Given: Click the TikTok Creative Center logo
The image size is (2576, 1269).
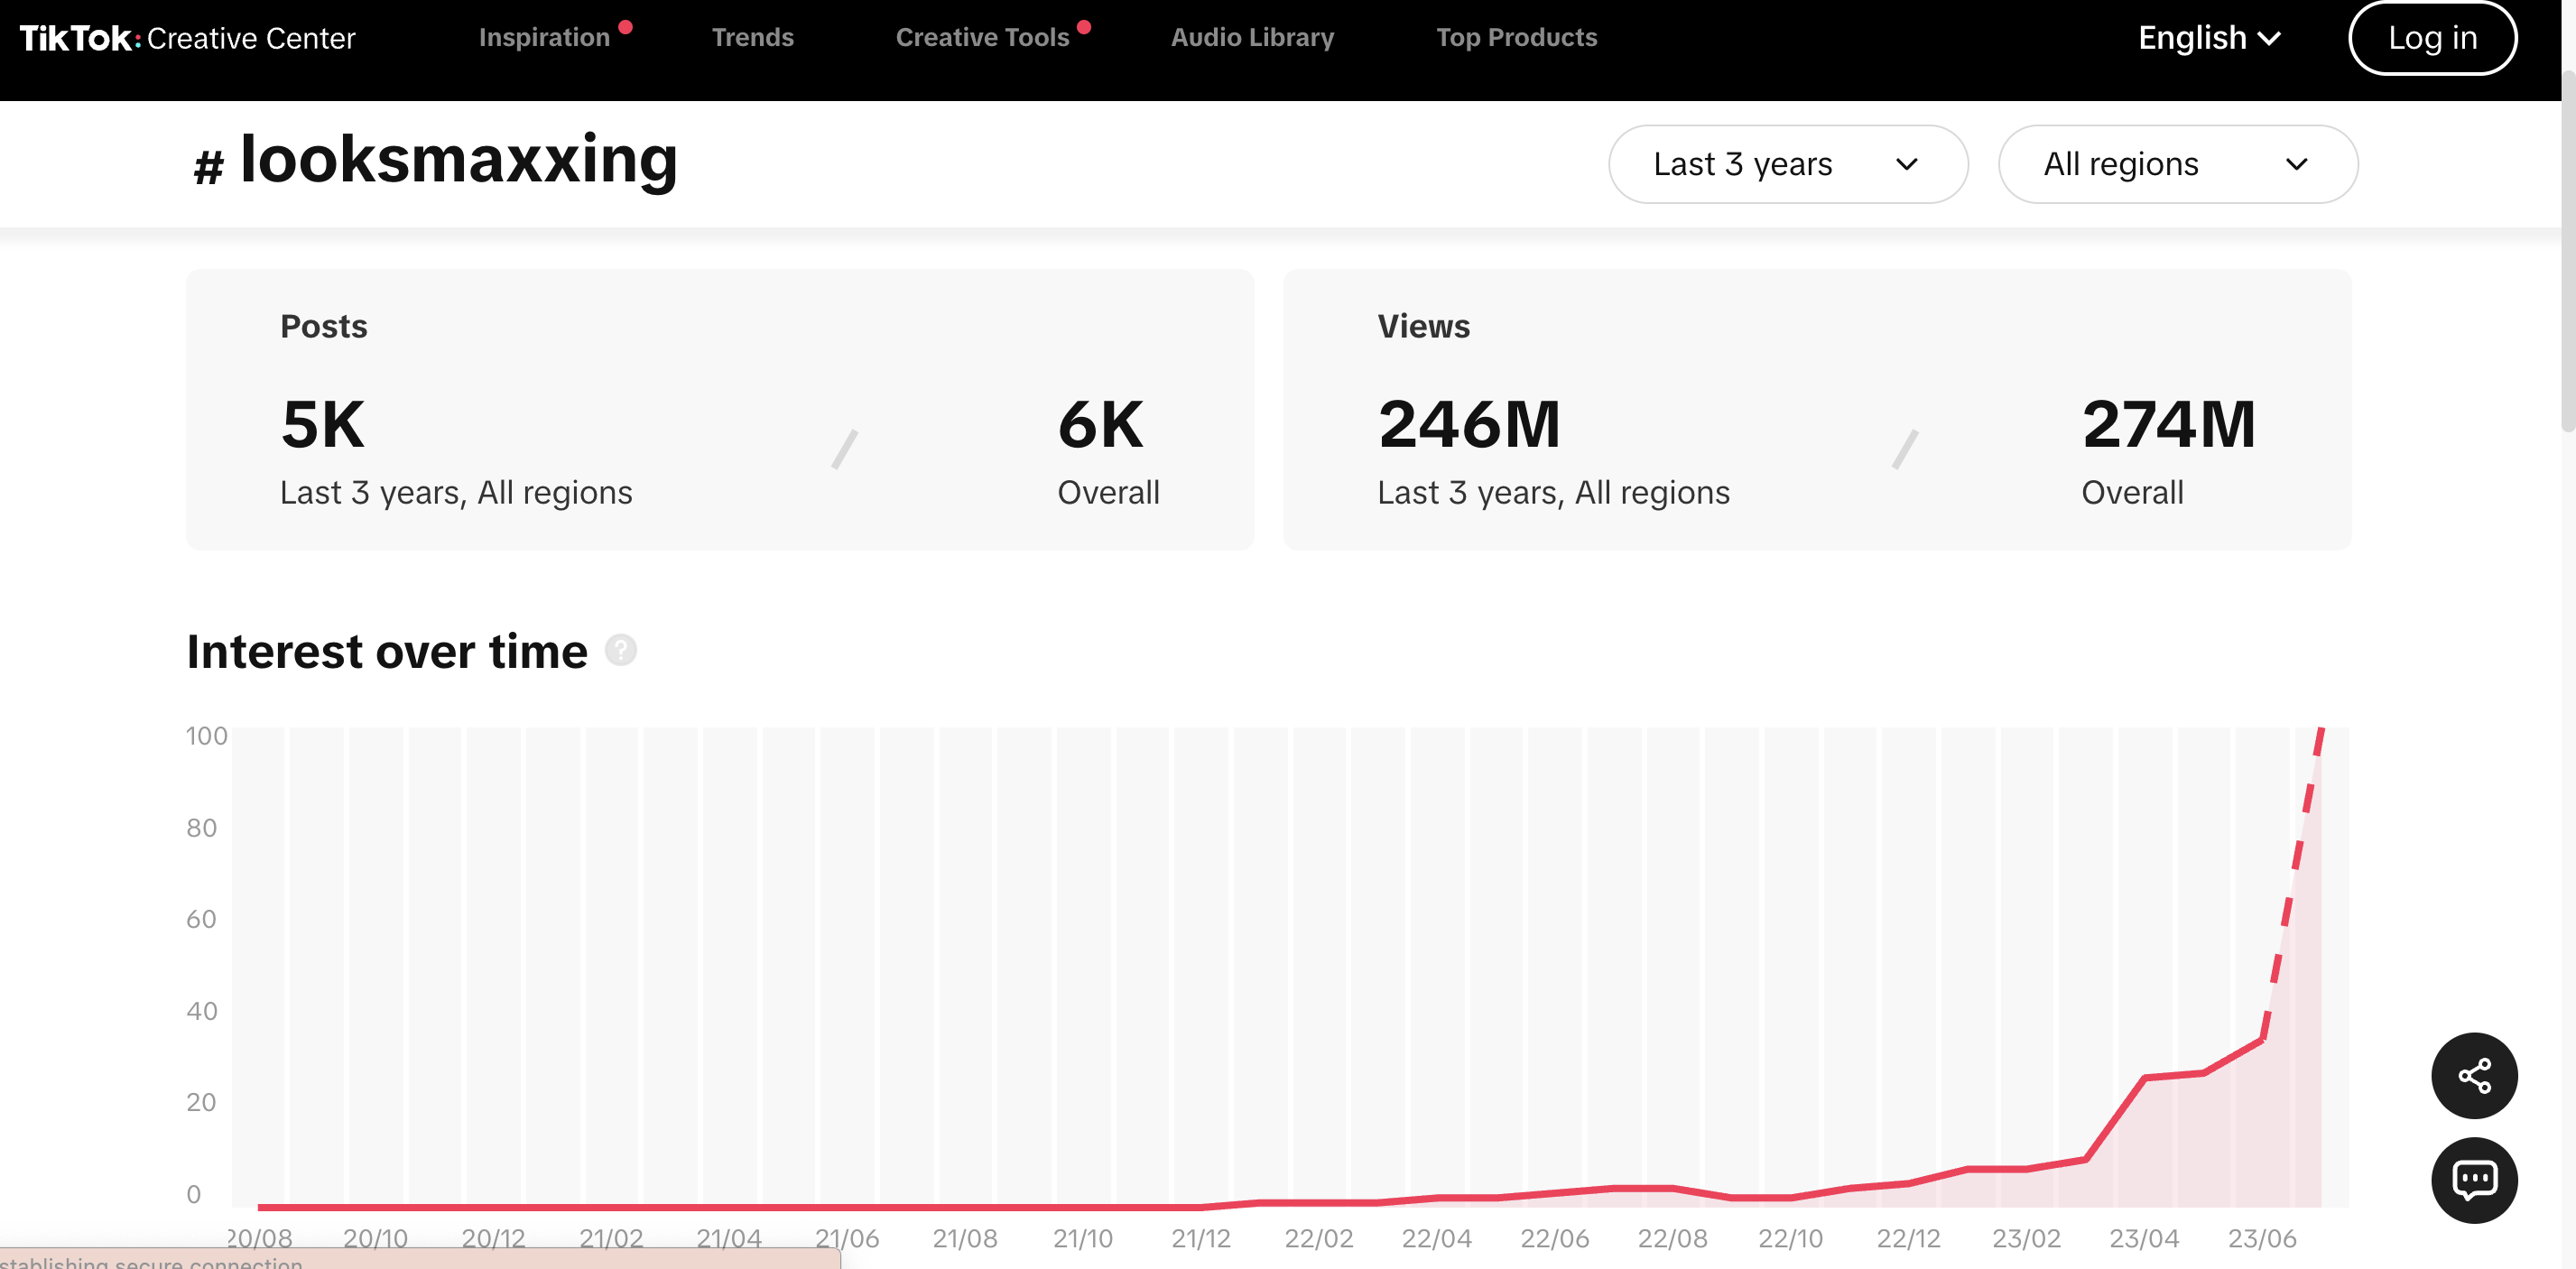Looking at the screenshot, I should click(x=187, y=38).
